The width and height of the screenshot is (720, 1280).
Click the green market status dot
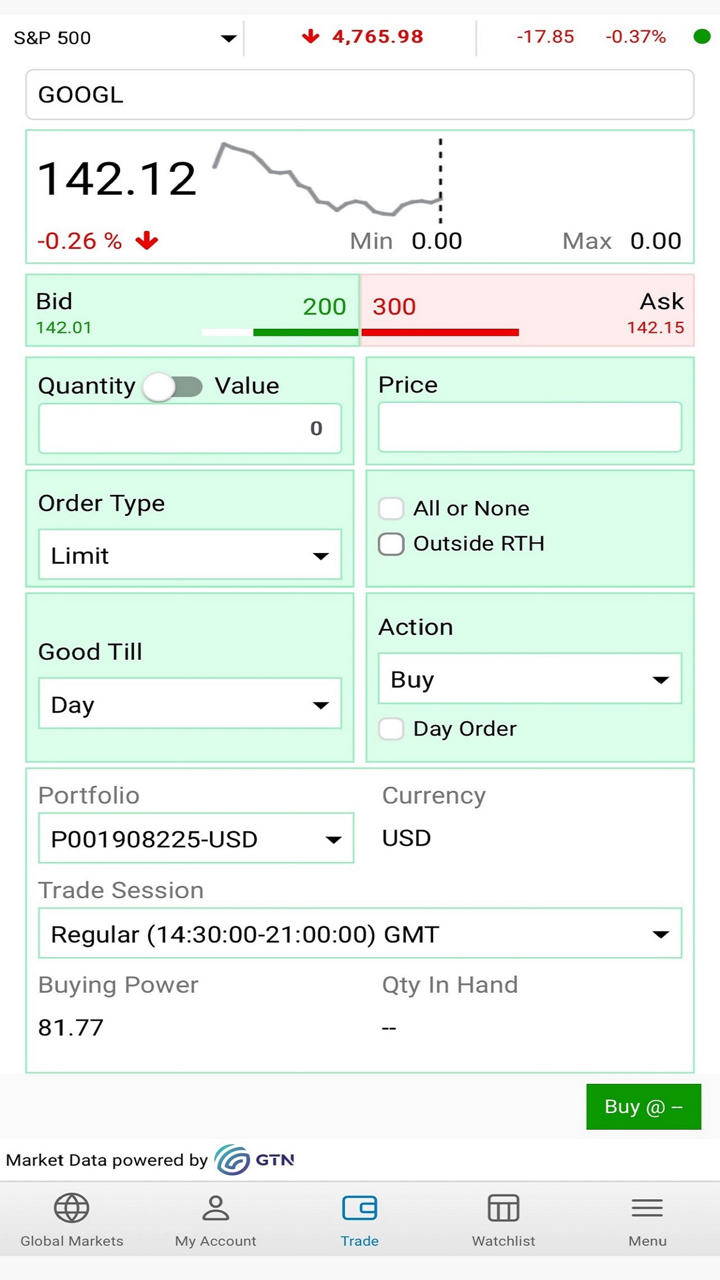(702, 37)
